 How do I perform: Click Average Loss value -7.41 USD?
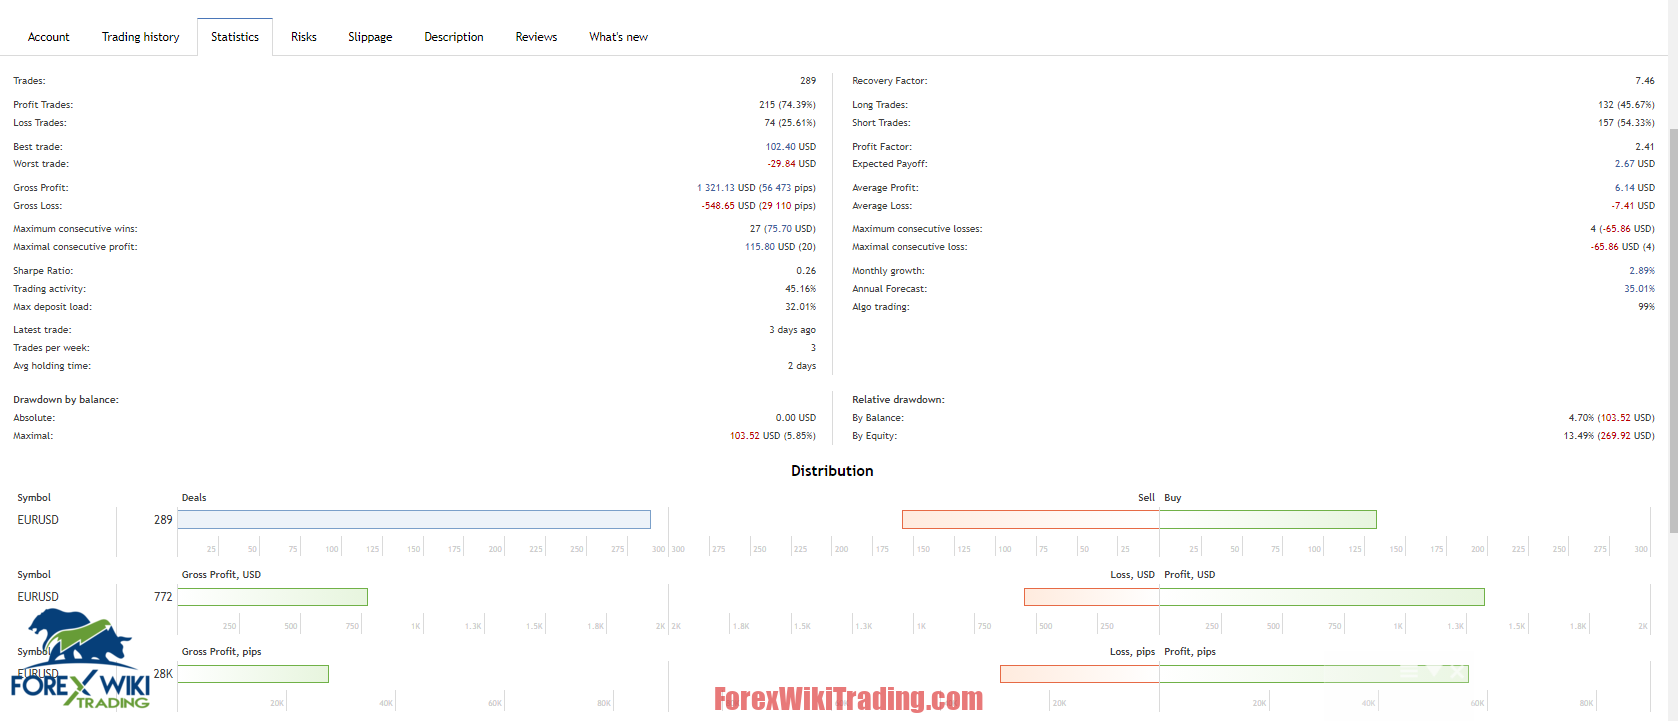pos(1633,206)
